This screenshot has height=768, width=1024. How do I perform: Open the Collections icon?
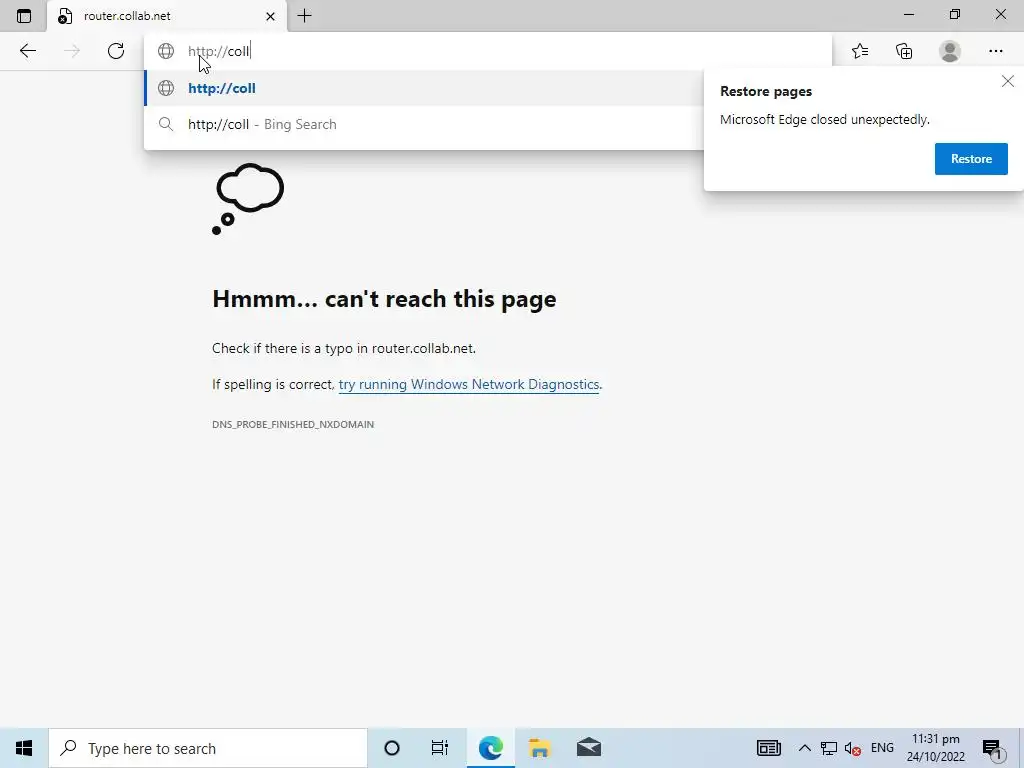pyautogui.click(x=904, y=51)
